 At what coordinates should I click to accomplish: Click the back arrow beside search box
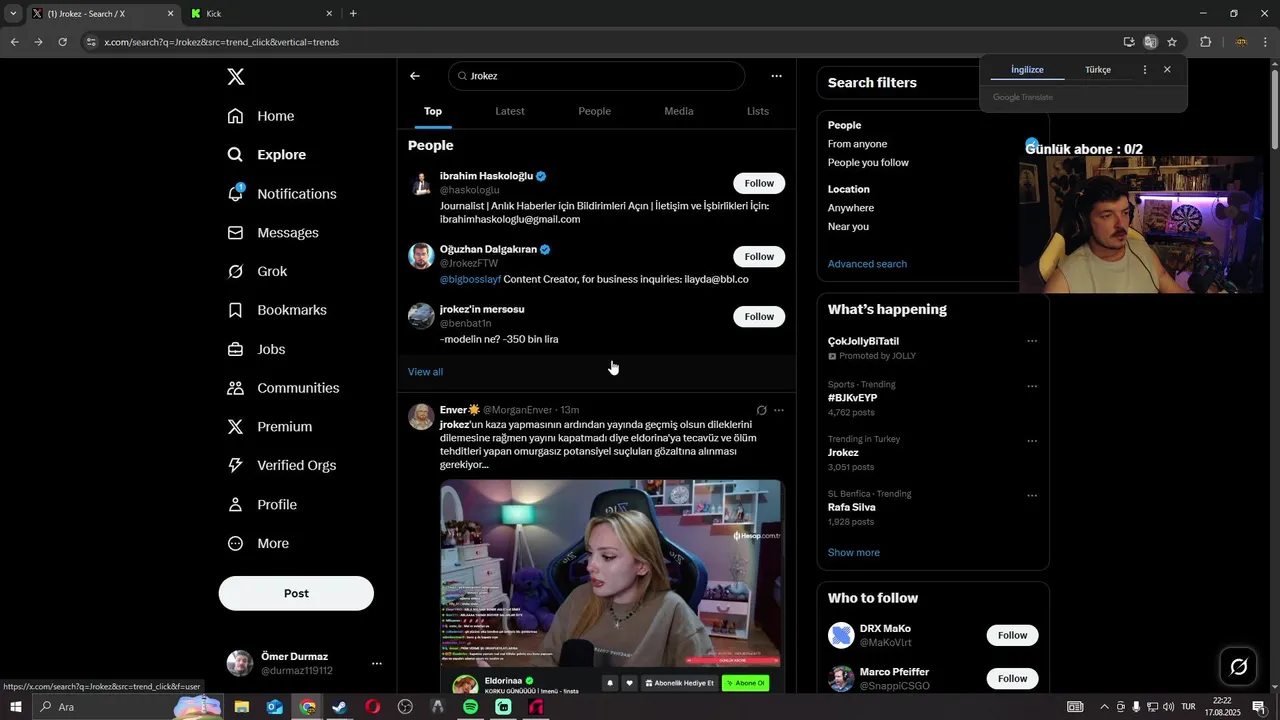[415, 76]
